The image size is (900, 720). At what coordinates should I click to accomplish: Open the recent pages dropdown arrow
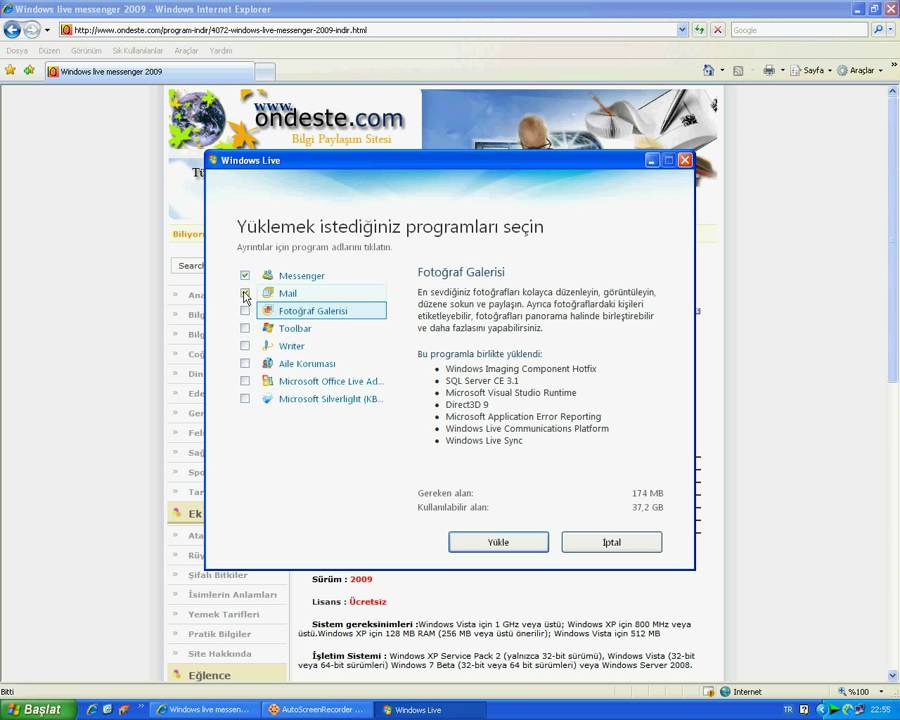pyautogui.click(x=48, y=30)
